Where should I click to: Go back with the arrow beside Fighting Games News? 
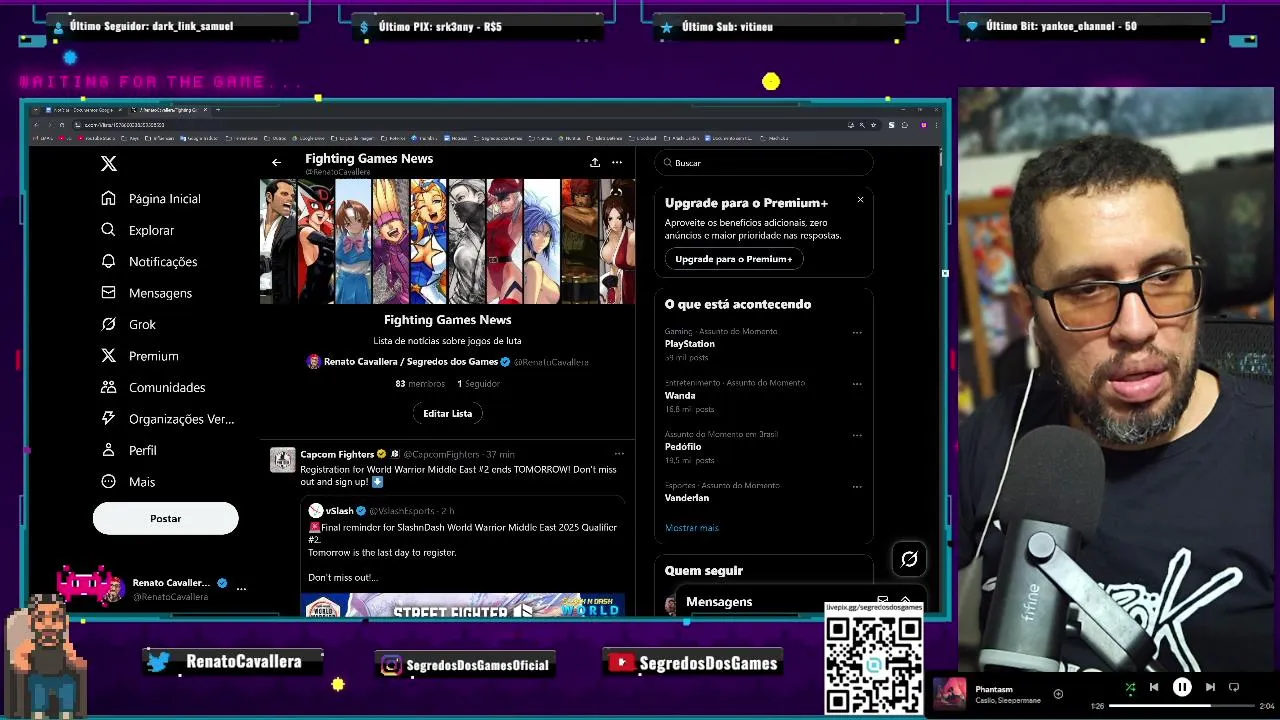point(276,162)
